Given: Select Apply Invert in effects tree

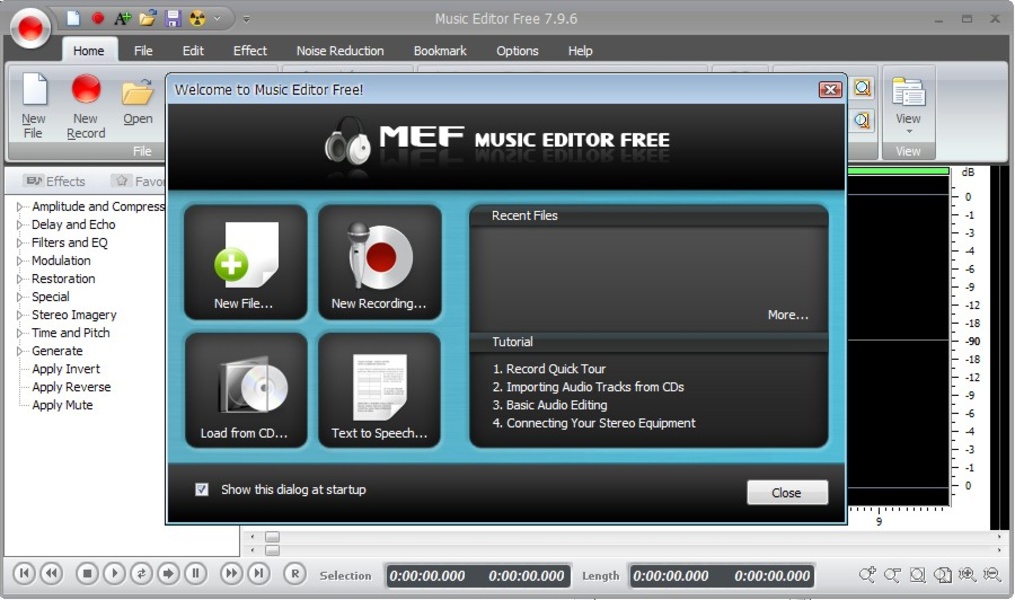Looking at the screenshot, I should [66, 369].
